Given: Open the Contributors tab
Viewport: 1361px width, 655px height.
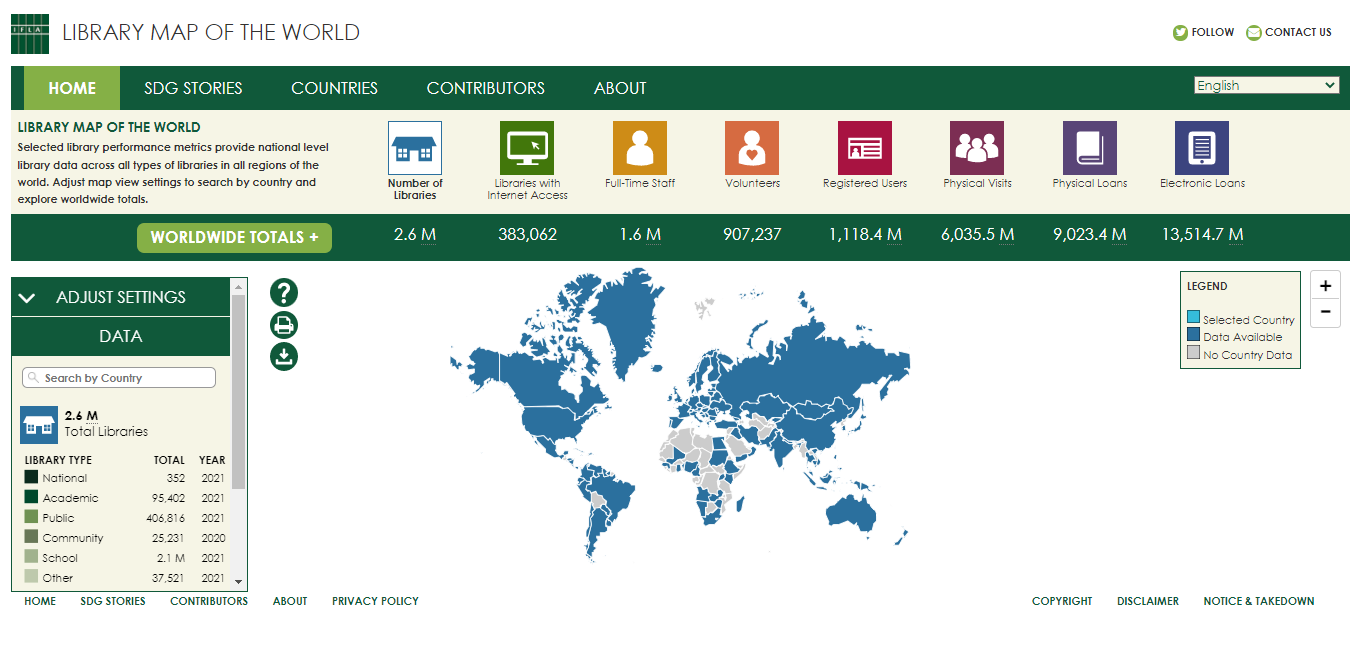Looking at the screenshot, I should pyautogui.click(x=486, y=88).
